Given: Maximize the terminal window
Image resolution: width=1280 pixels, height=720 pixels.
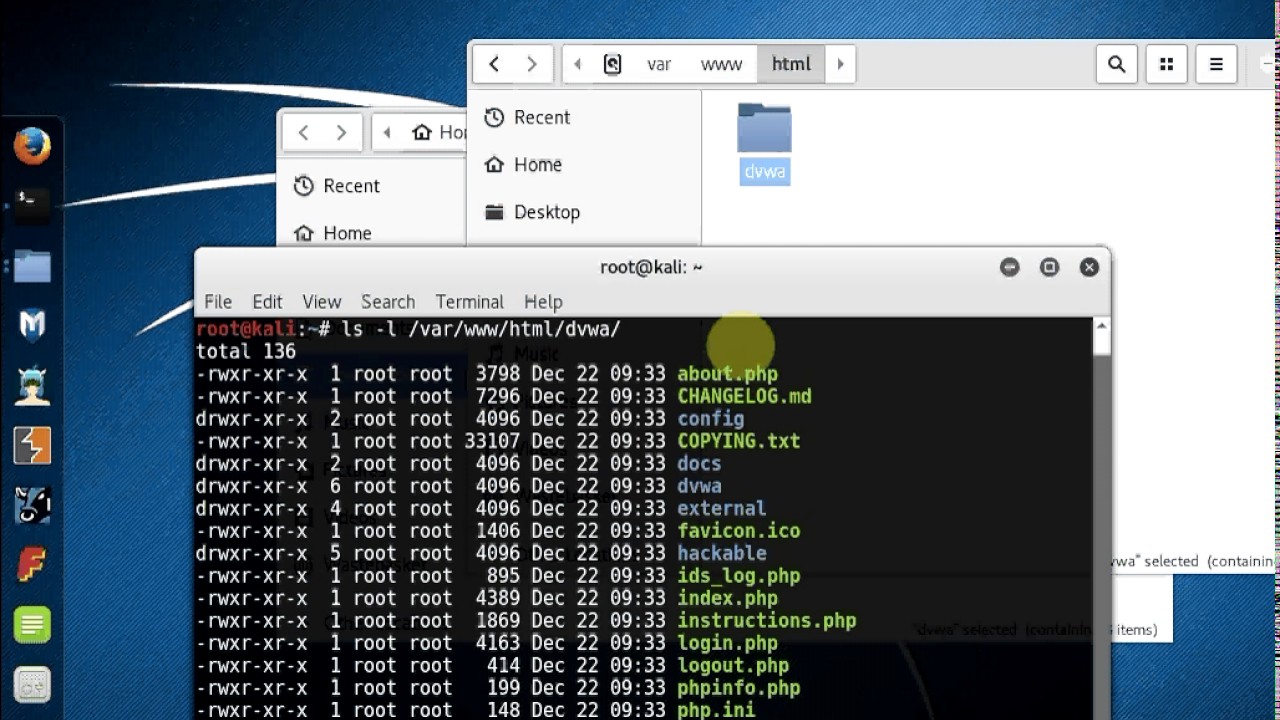Looking at the screenshot, I should (x=1049, y=267).
